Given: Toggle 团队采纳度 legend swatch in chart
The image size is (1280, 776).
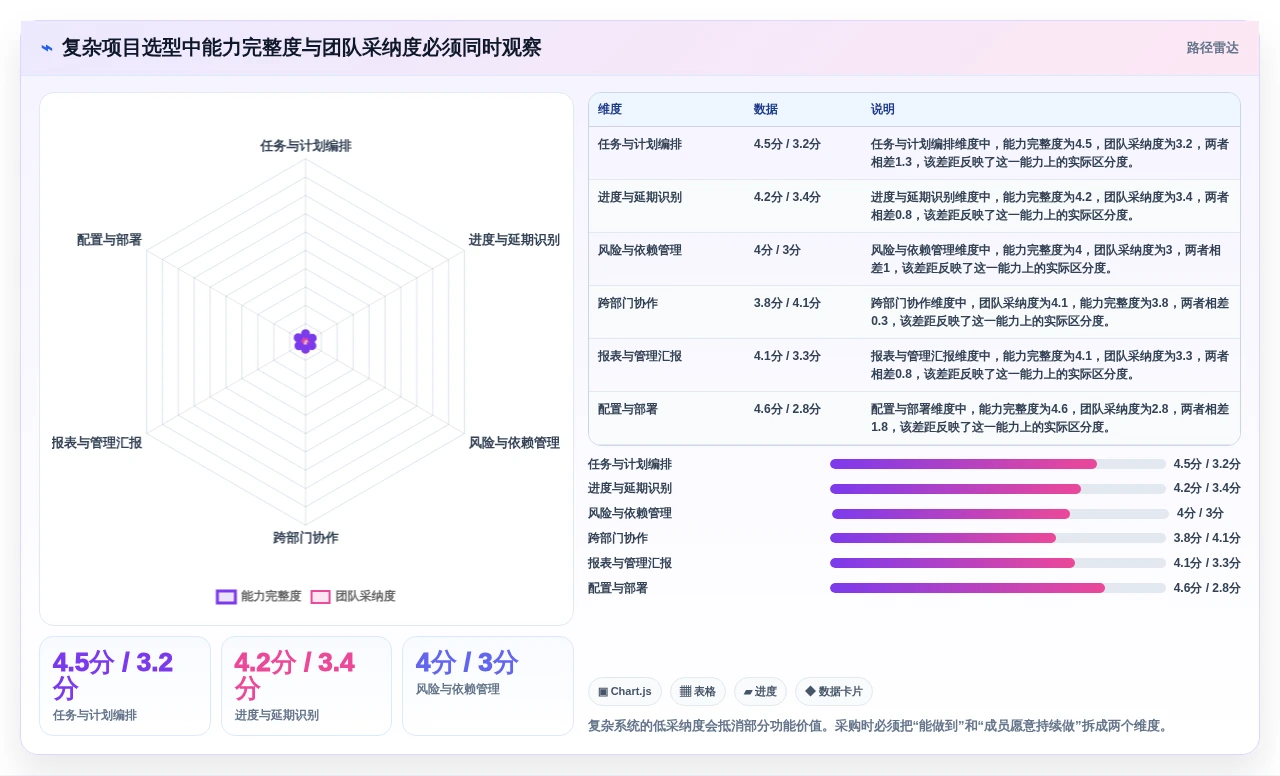Looking at the screenshot, I should [x=320, y=596].
